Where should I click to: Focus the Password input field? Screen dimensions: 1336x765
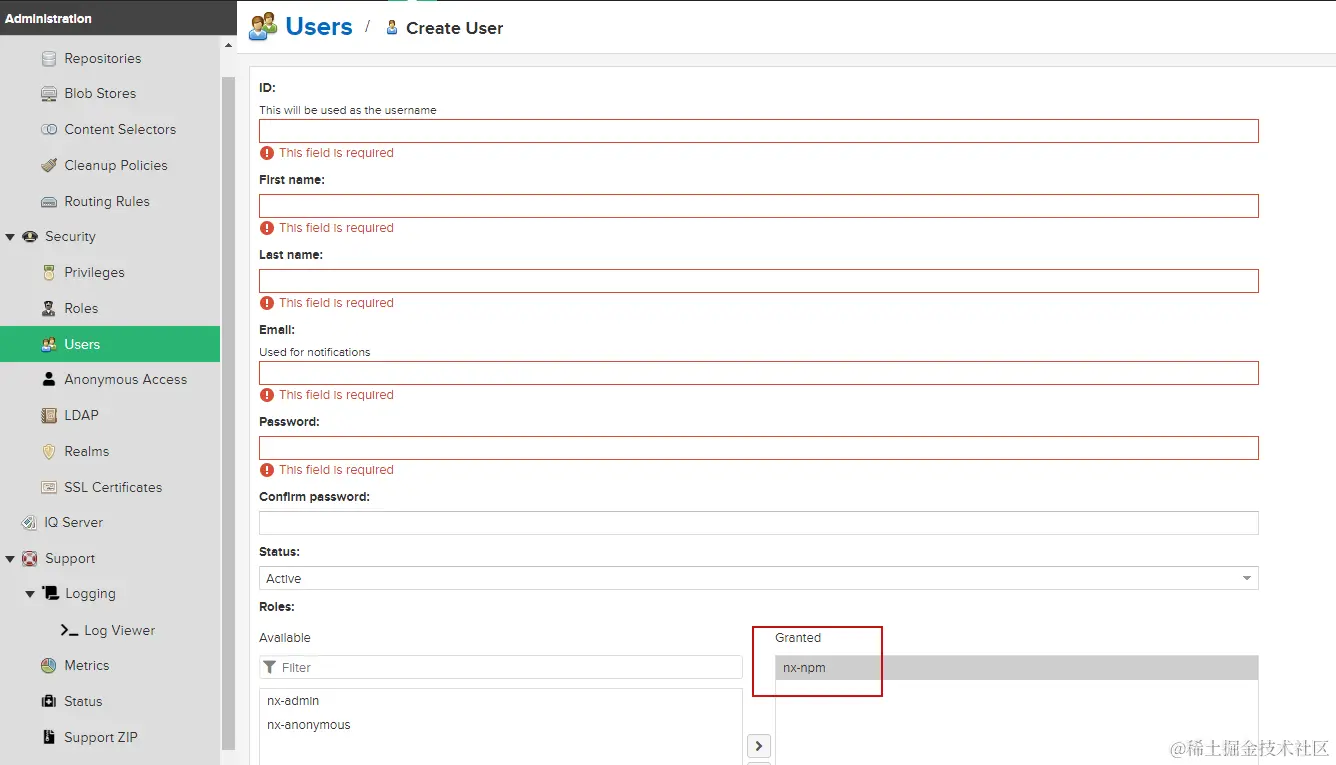click(x=758, y=448)
